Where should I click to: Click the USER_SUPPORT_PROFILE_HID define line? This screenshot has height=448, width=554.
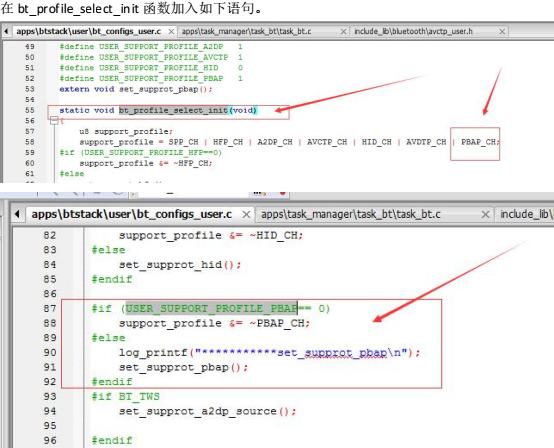point(151,68)
